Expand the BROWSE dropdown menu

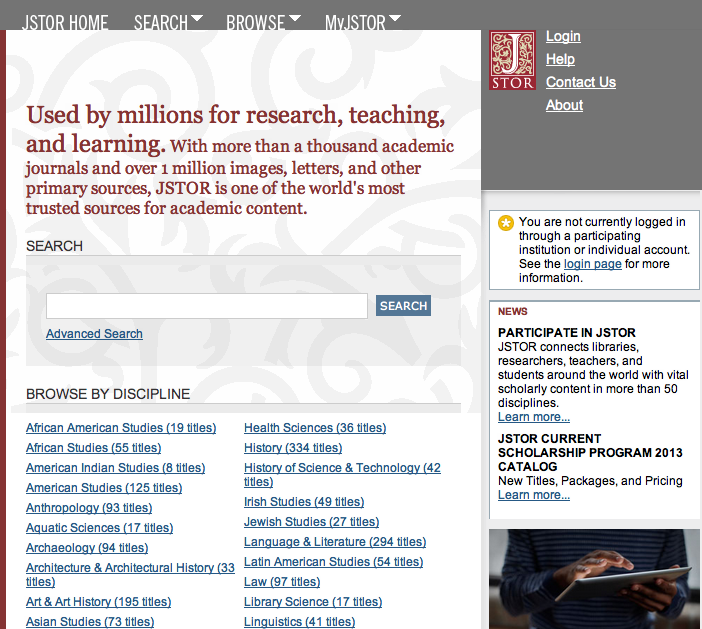coord(263,22)
